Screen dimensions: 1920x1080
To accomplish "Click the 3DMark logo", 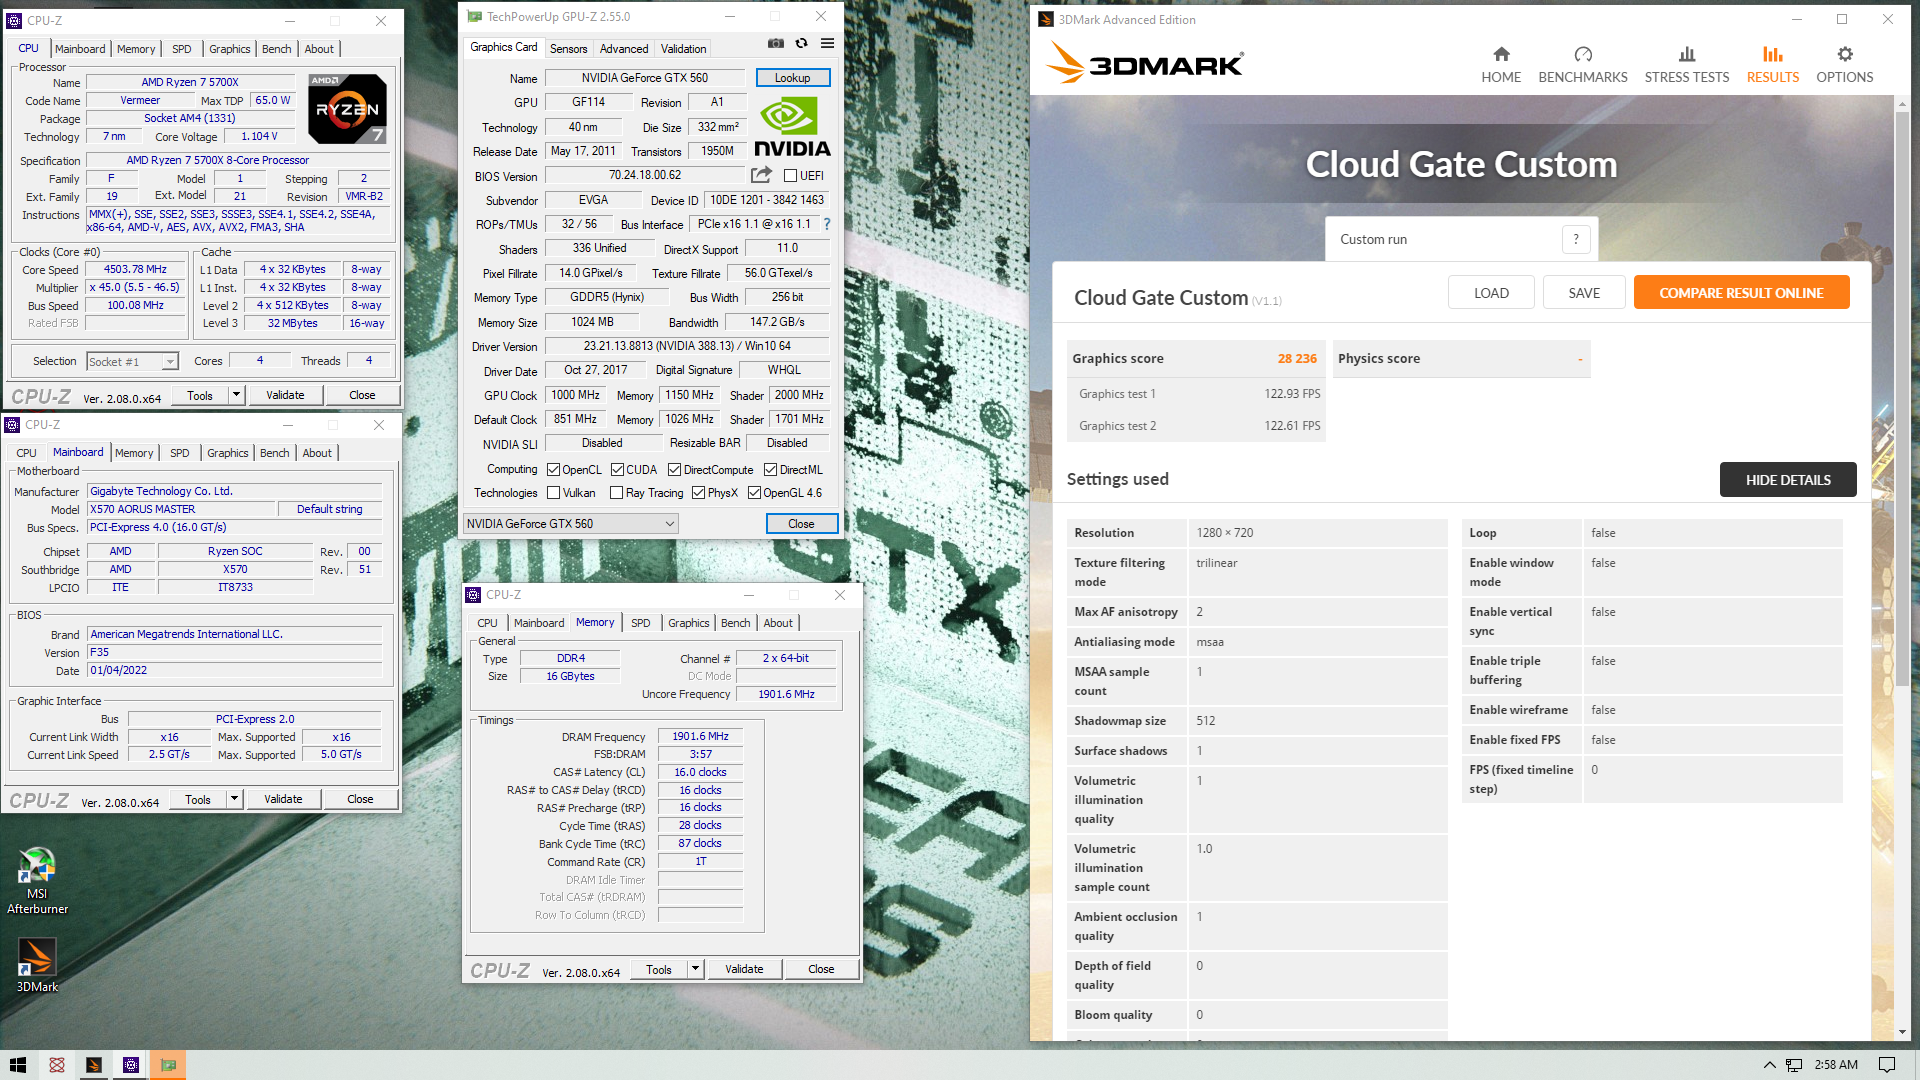I will click(1145, 62).
